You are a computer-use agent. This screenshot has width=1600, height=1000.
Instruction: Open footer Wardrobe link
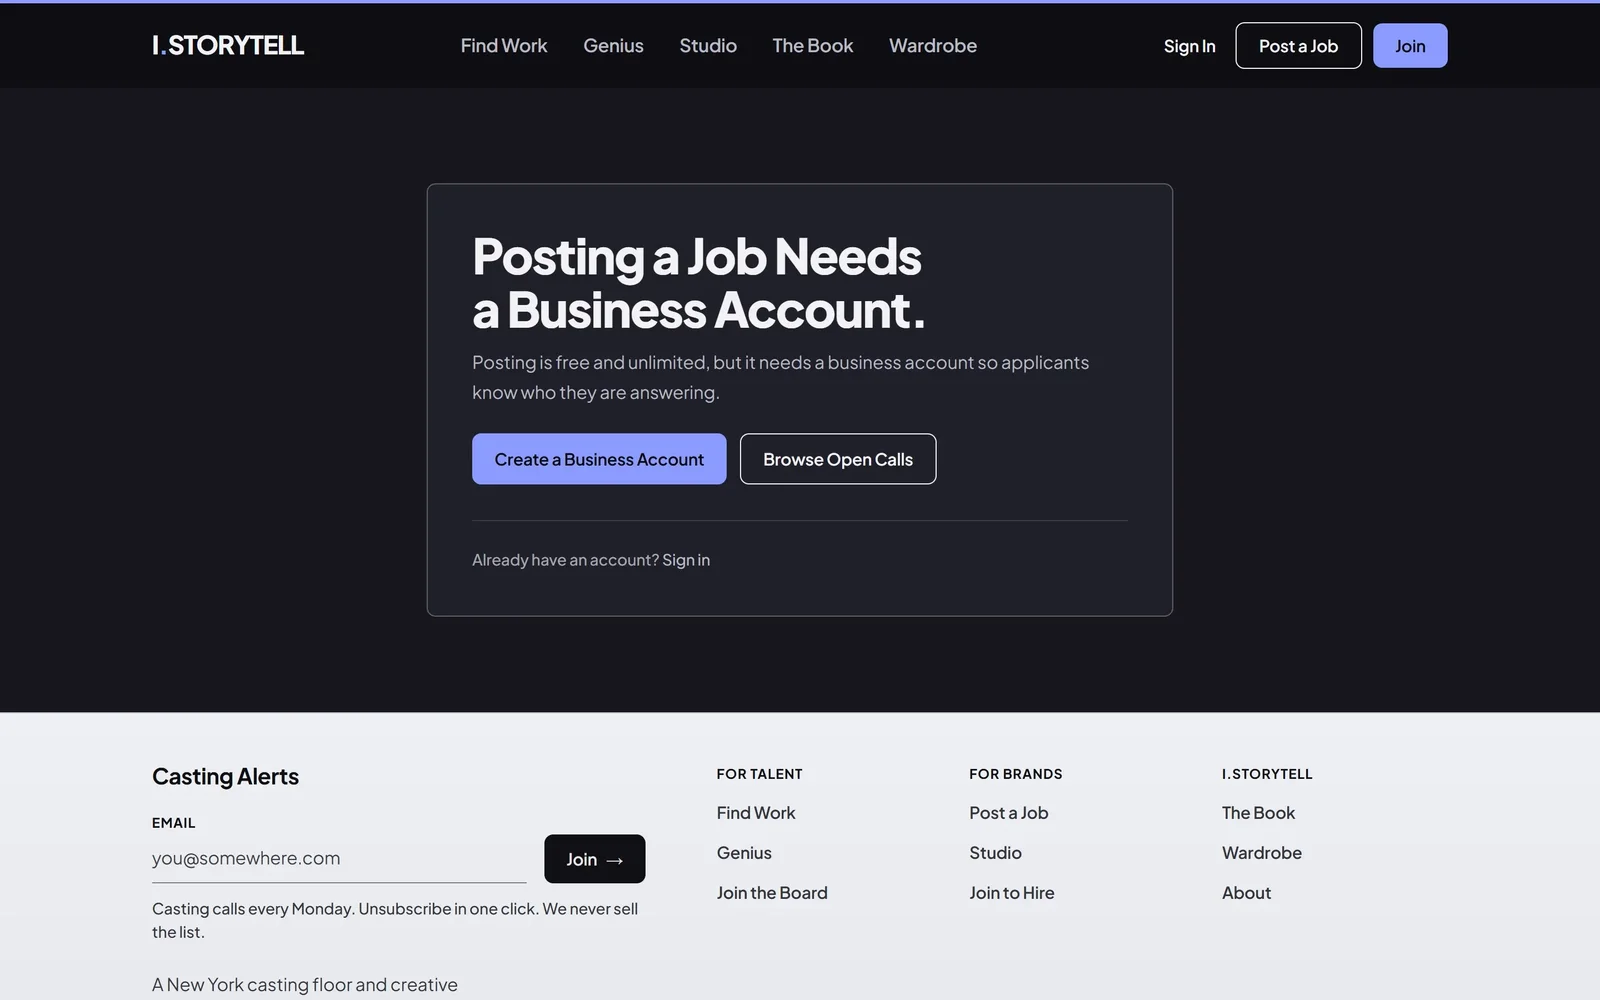coord(1262,853)
